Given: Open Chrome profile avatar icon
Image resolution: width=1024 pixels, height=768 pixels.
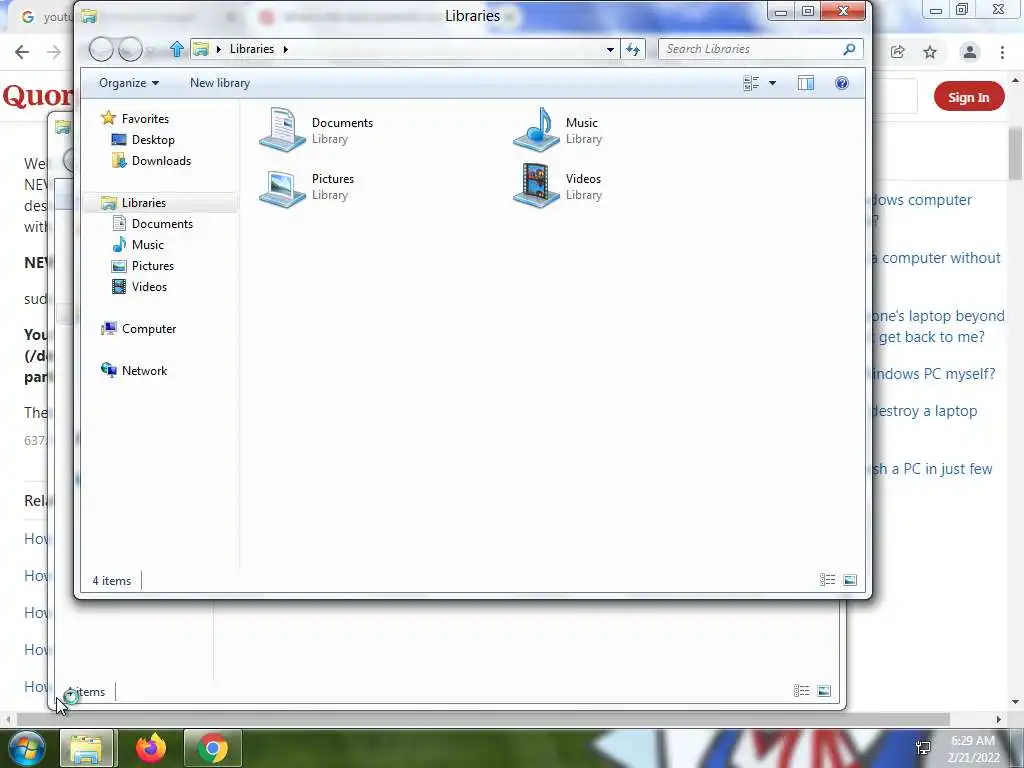Looking at the screenshot, I should pos(970,52).
